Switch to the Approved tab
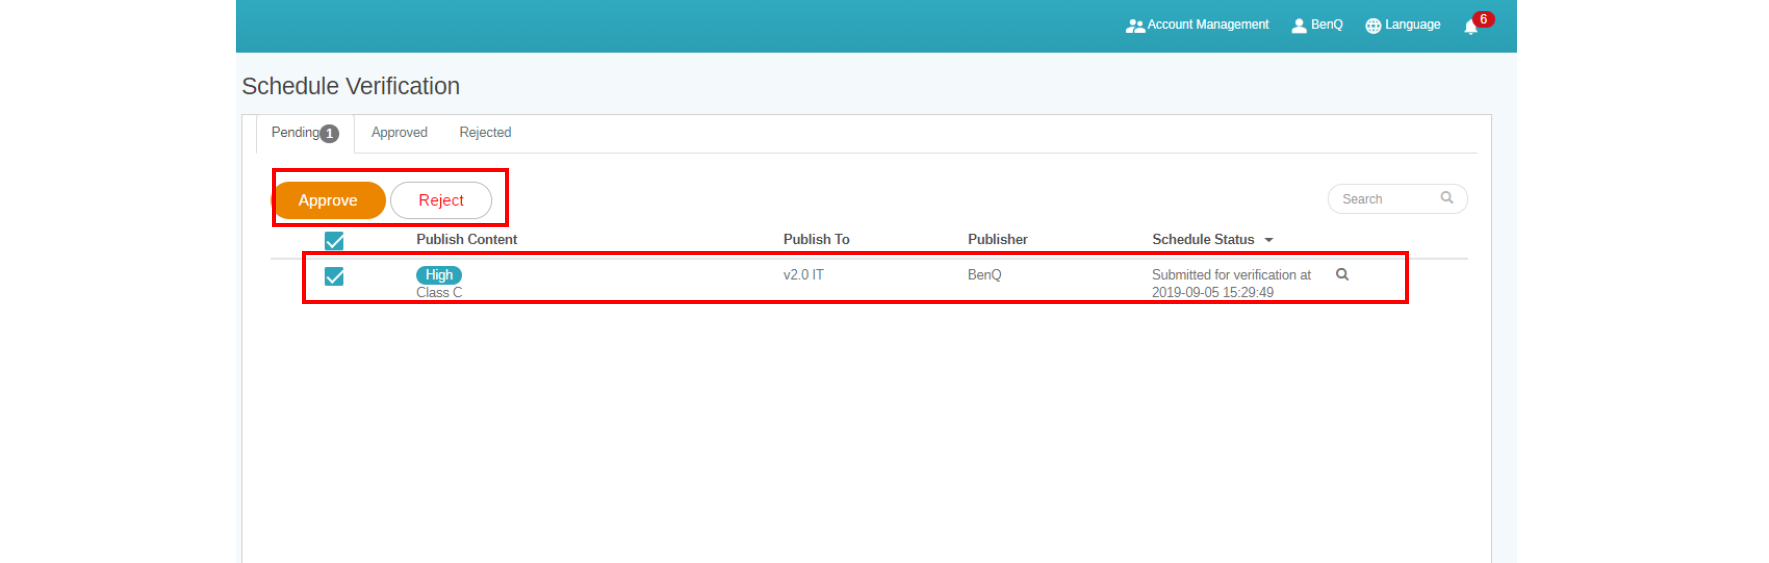 [399, 133]
